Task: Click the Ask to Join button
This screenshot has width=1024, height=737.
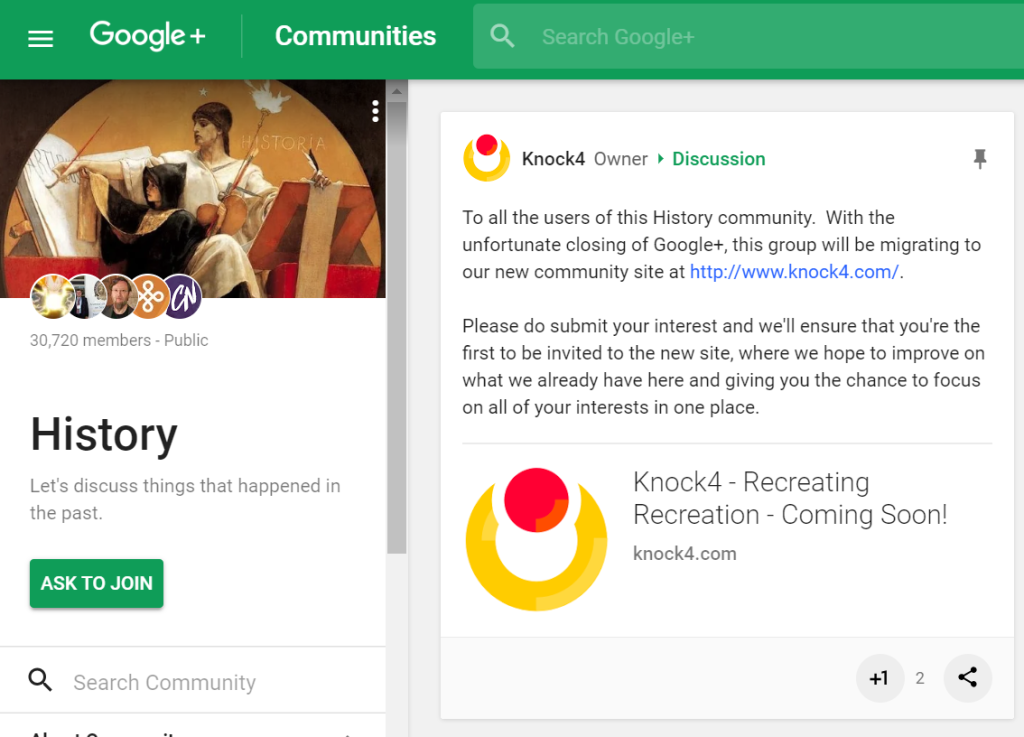Action: pyautogui.click(x=97, y=583)
